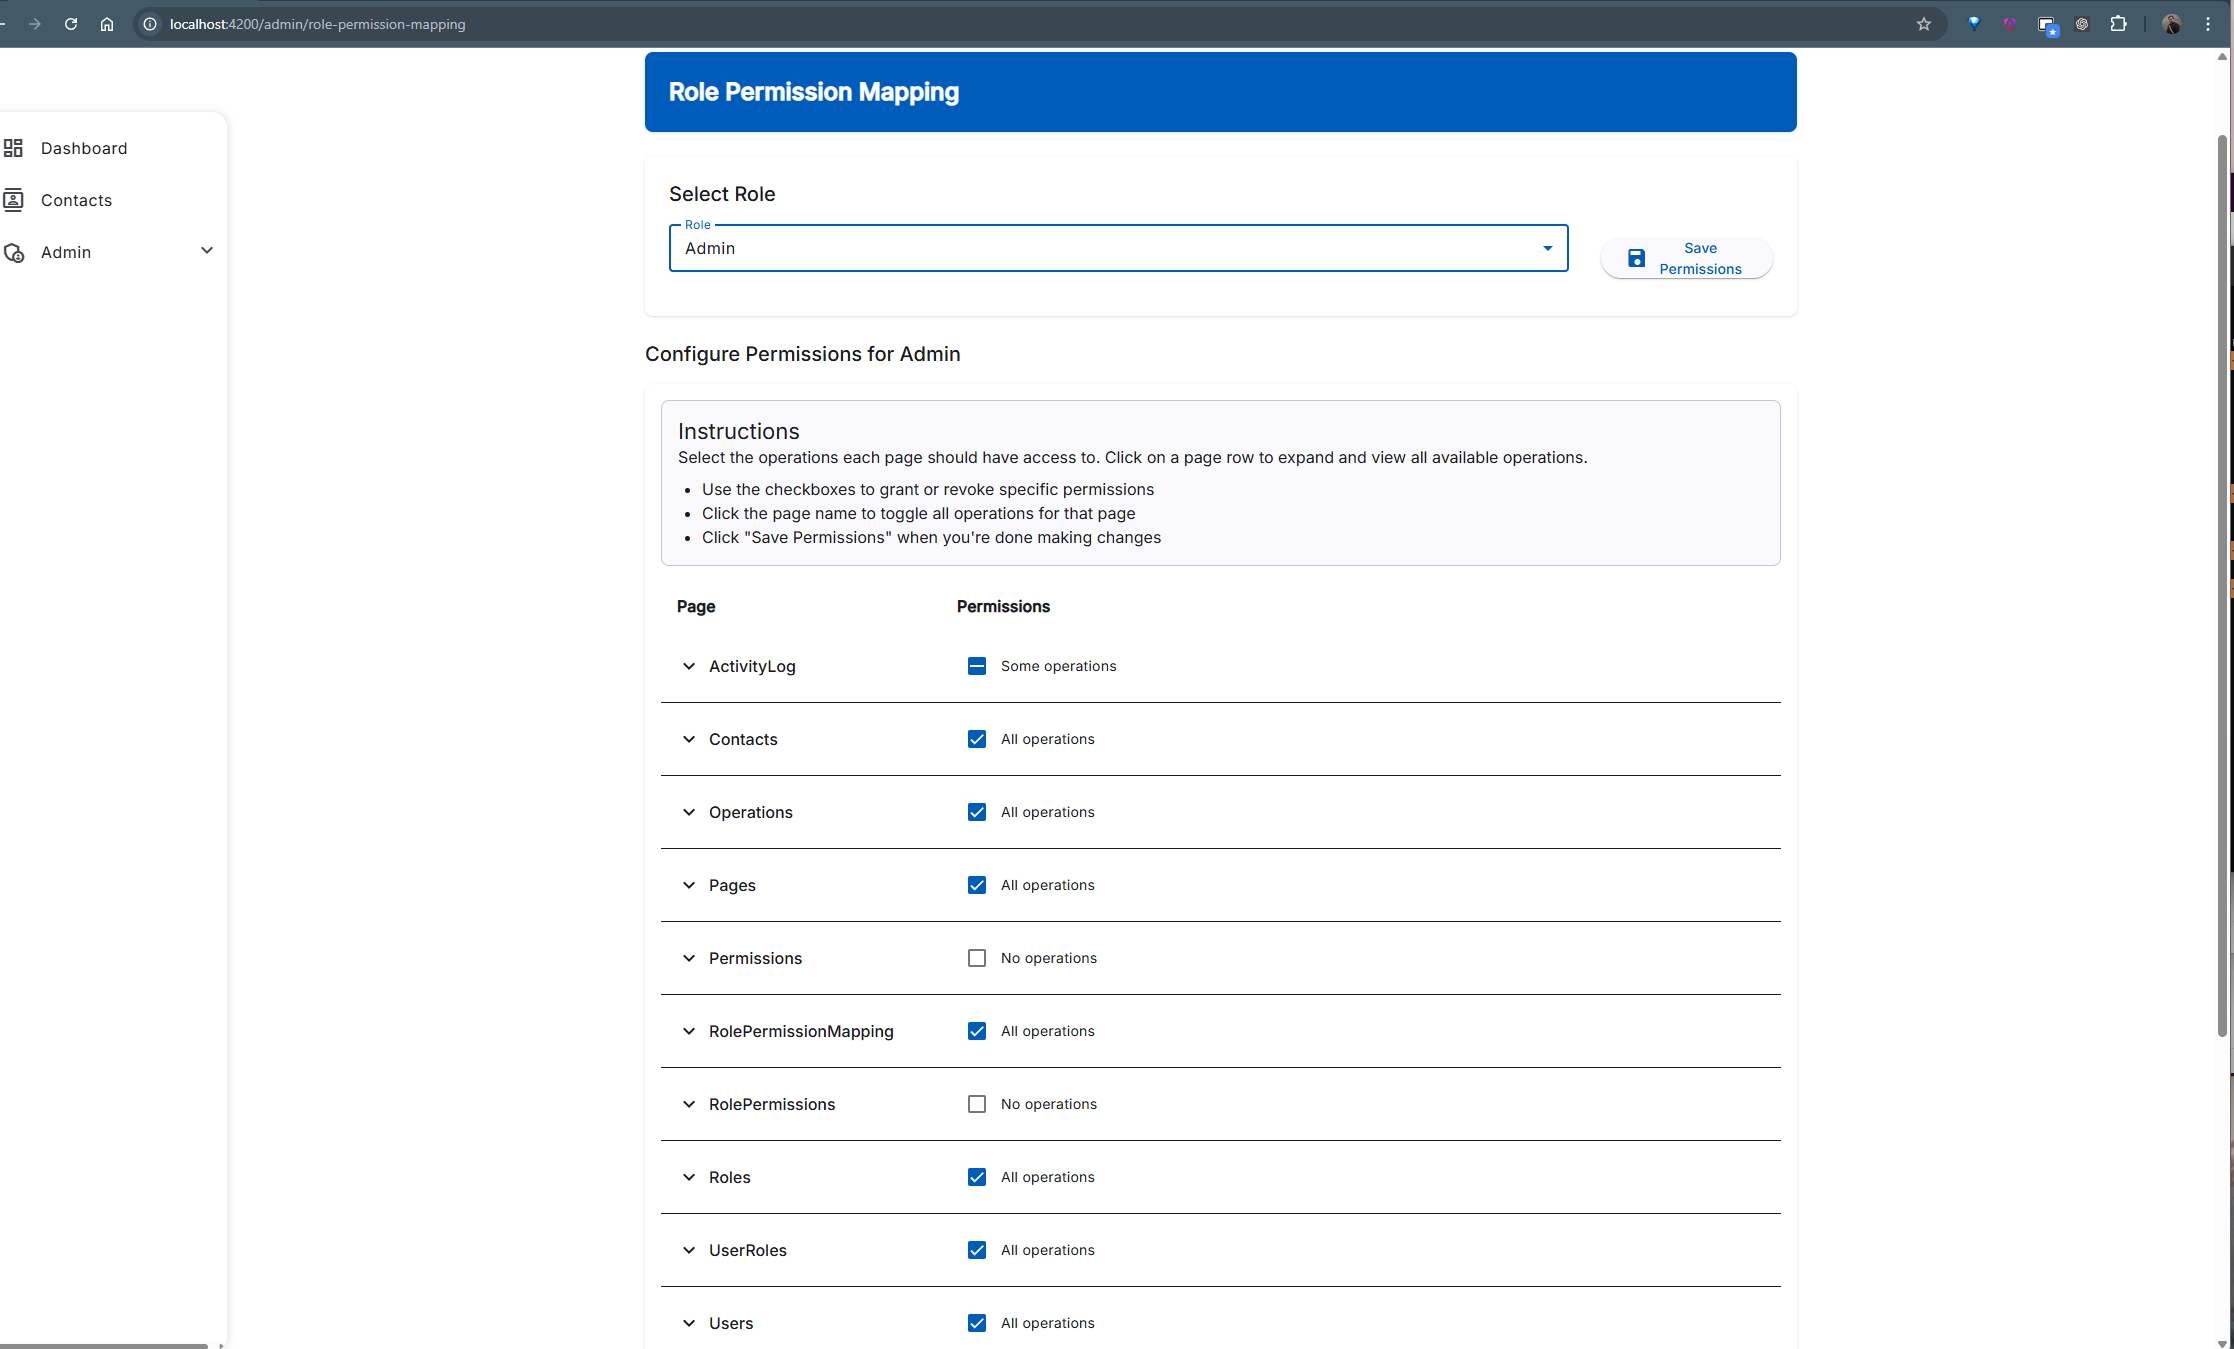Screen dimensions: 2234x1349
Task: Open Dashboard from the sidebar
Action: pos(84,148)
